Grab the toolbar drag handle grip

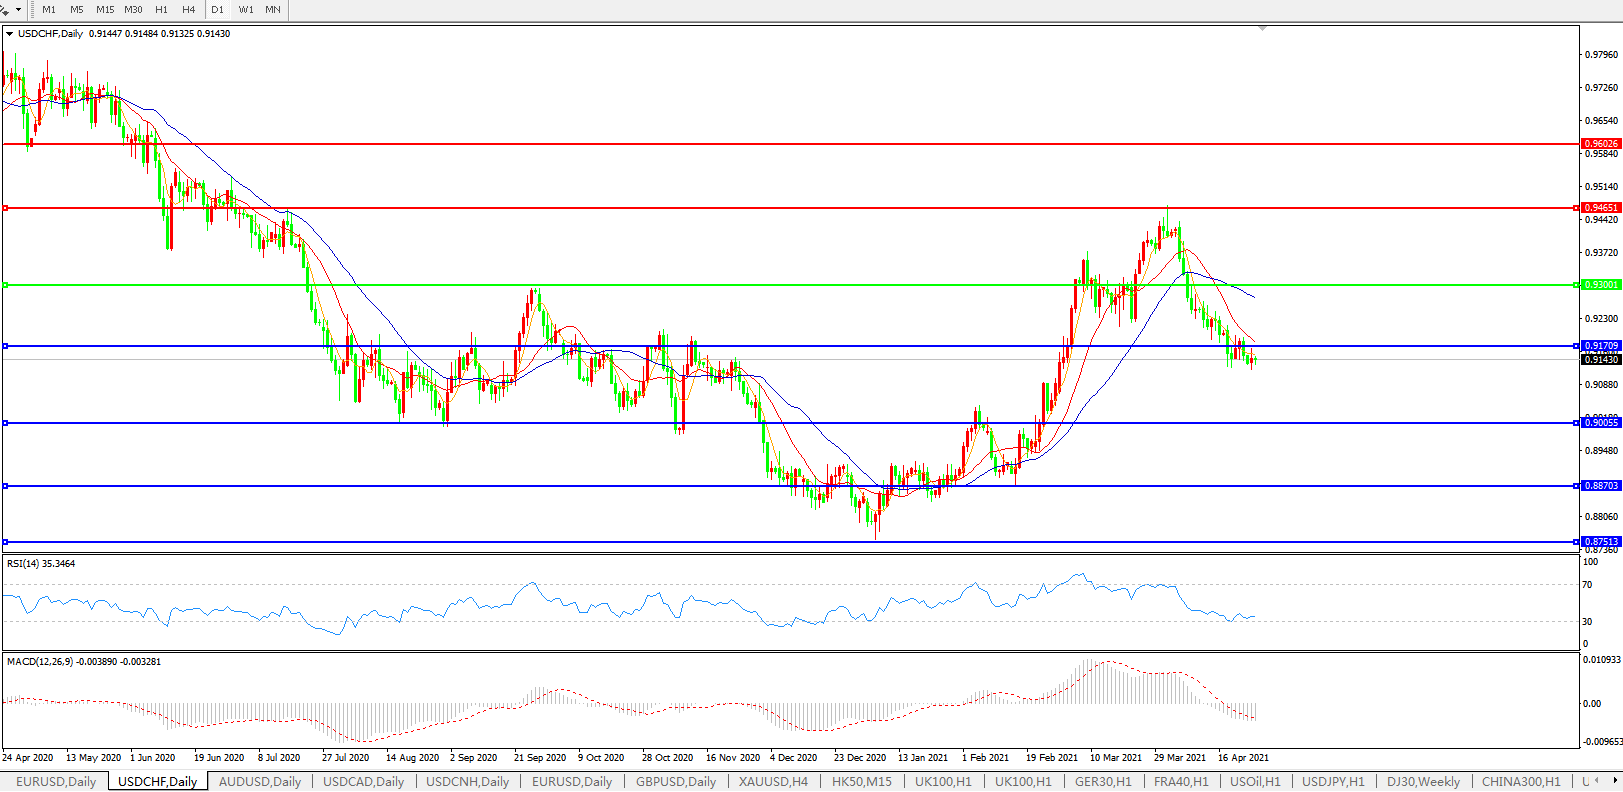click(32, 9)
